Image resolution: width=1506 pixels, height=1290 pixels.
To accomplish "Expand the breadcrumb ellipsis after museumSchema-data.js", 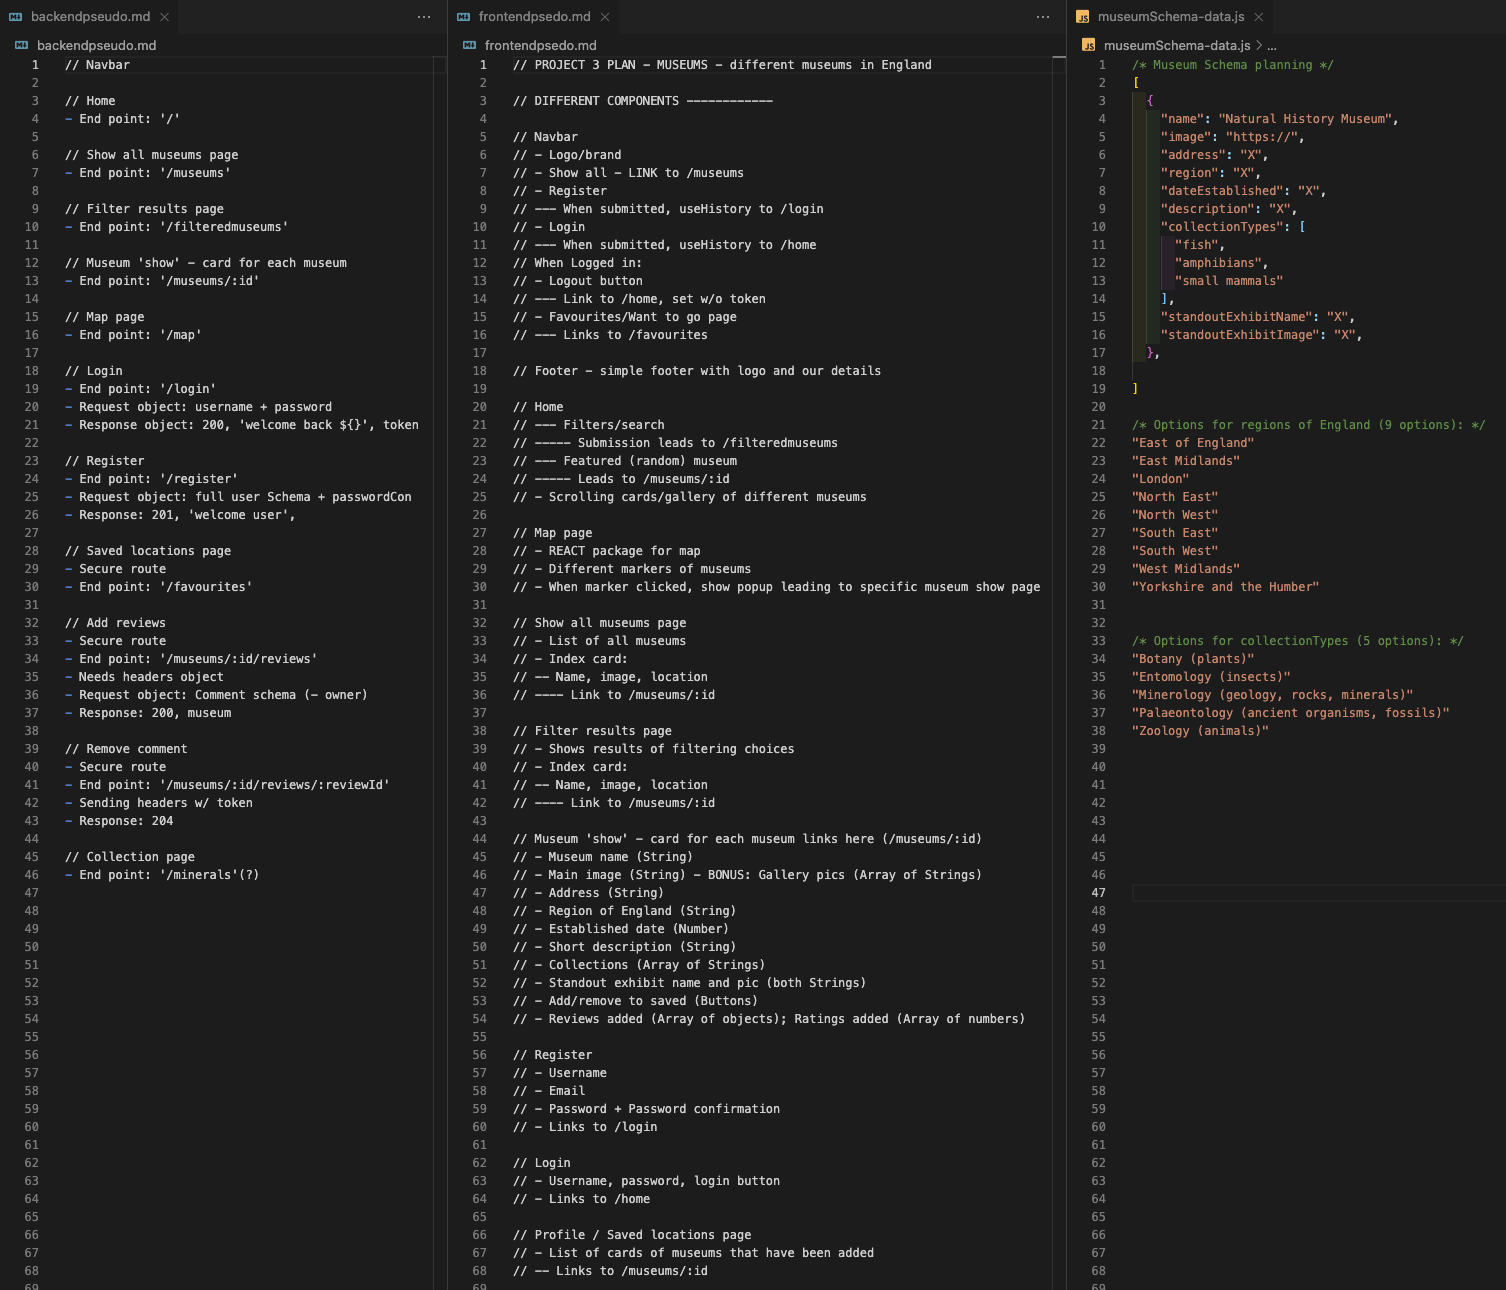I will (x=1271, y=46).
